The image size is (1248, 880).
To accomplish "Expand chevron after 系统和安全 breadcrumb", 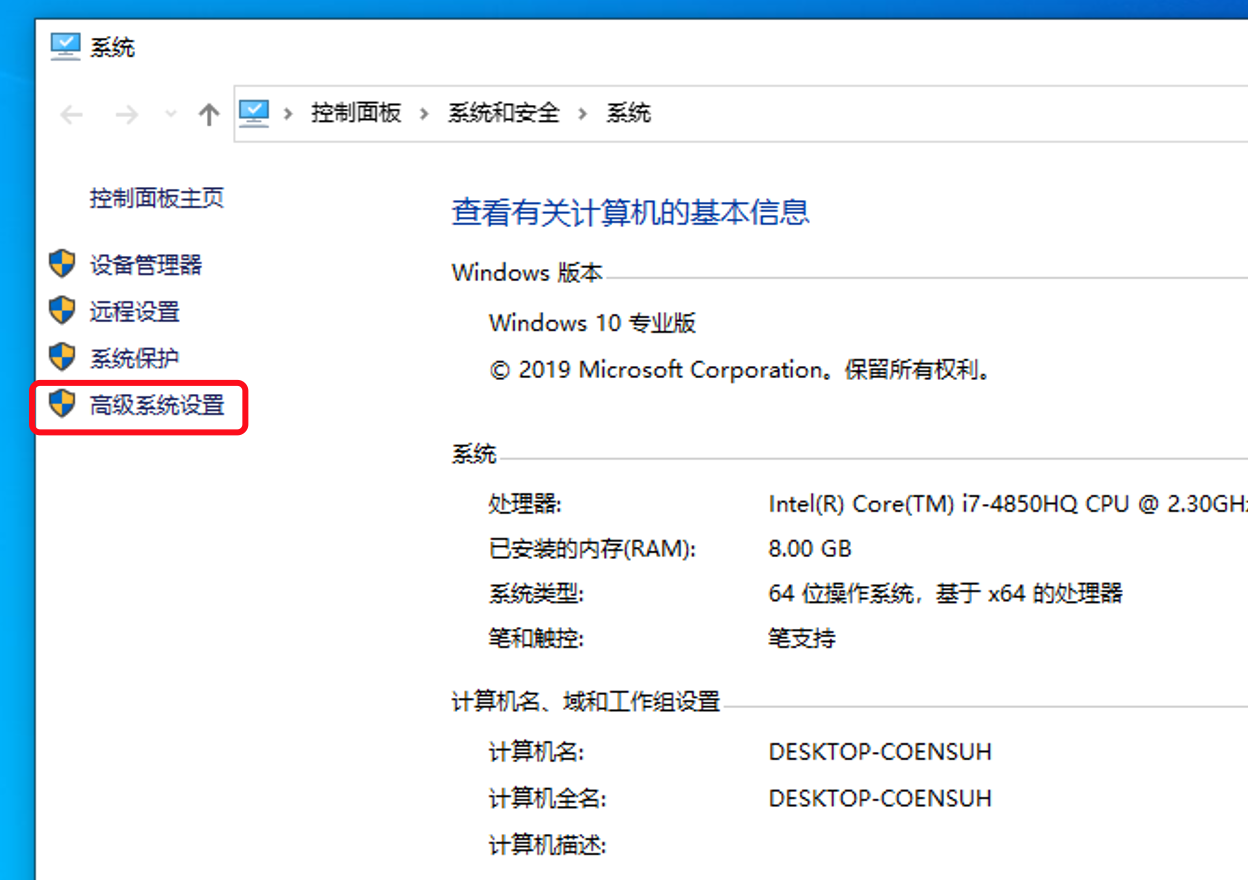I will 582,113.
